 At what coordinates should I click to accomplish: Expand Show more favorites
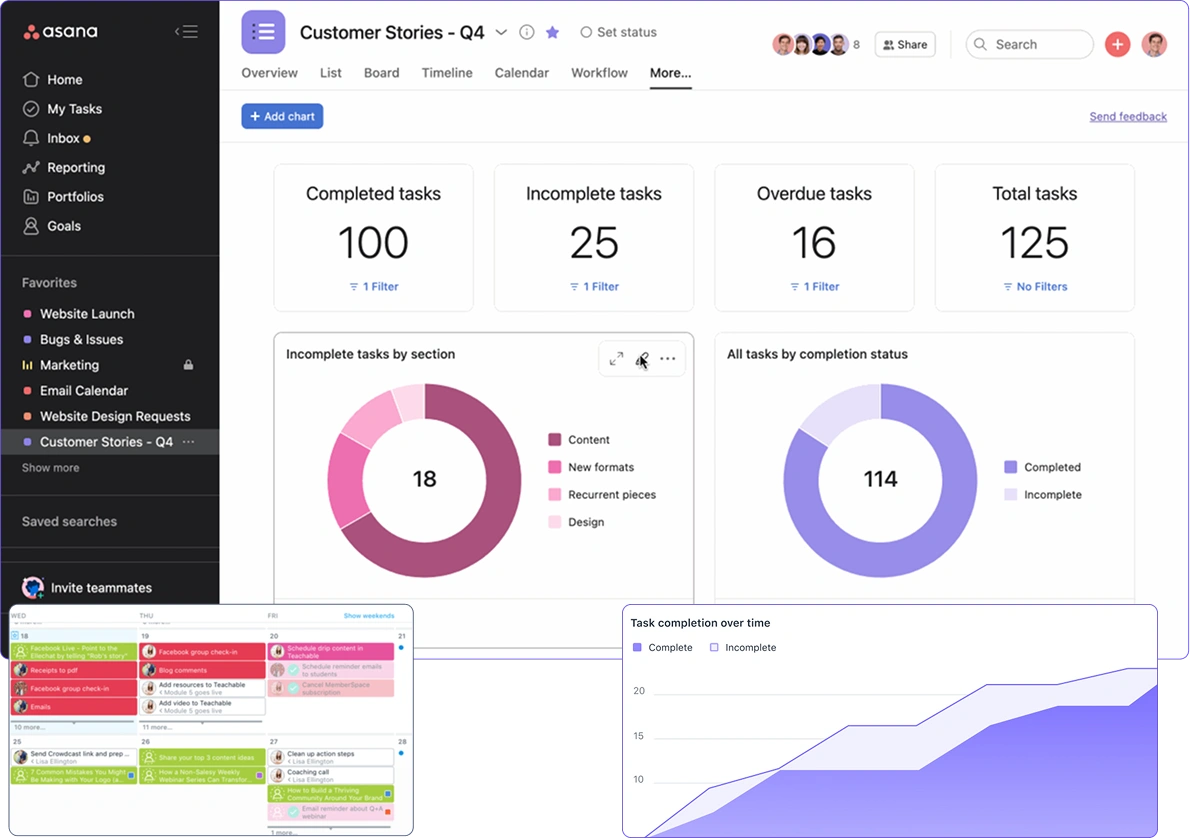point(50,468)
